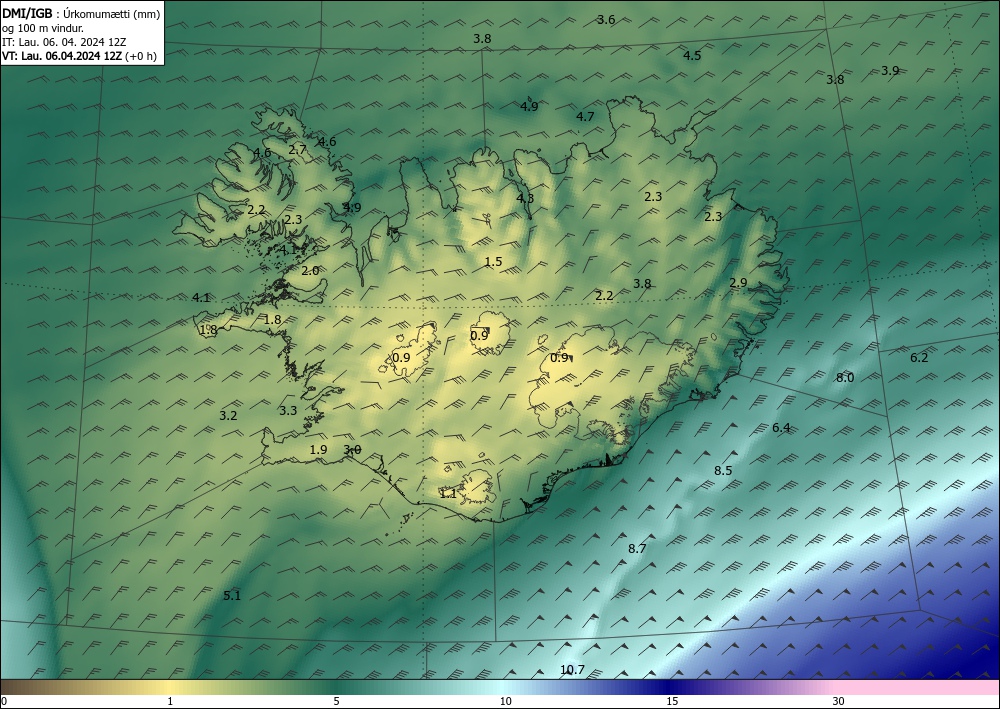This screenshot has height=709, width=1000.
Task: Click the 2.9 value near the east coast
Action: [738, 283]
